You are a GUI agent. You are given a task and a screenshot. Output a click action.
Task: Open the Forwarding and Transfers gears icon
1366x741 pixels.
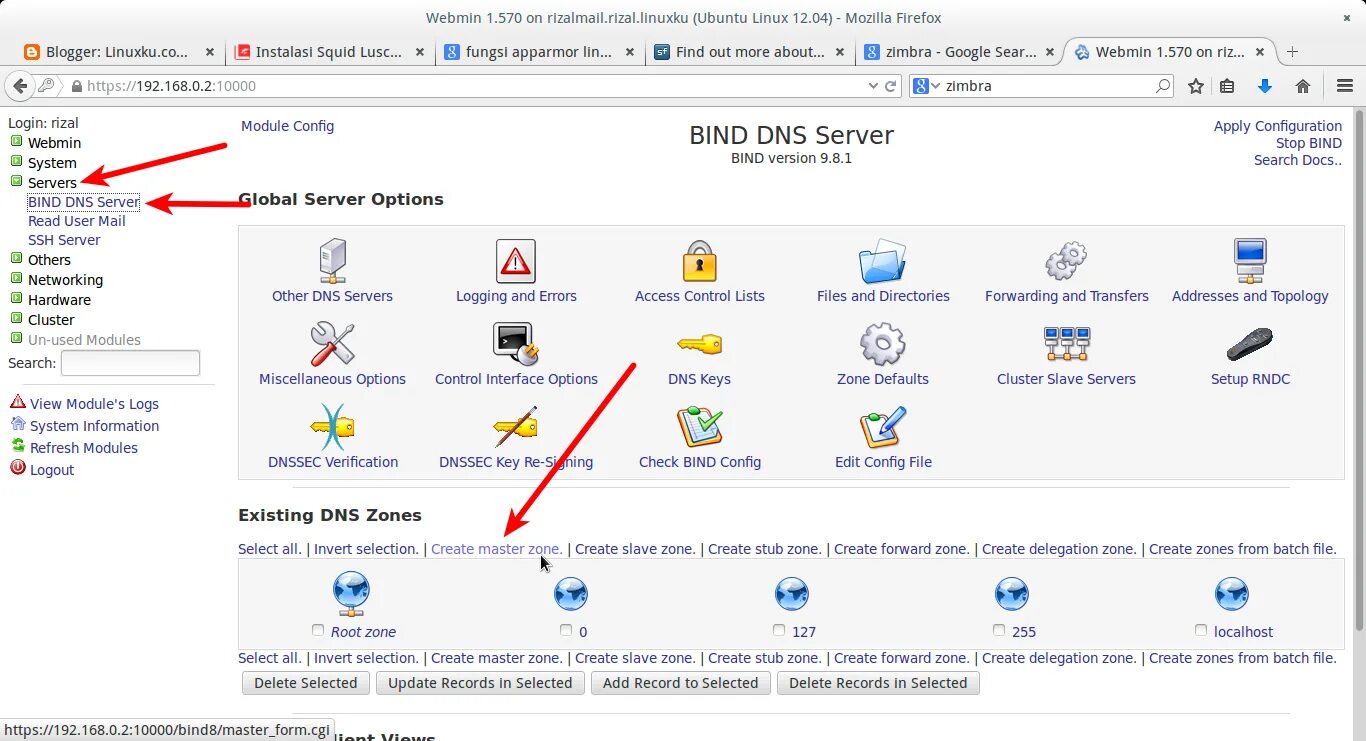coord(1066,261)
